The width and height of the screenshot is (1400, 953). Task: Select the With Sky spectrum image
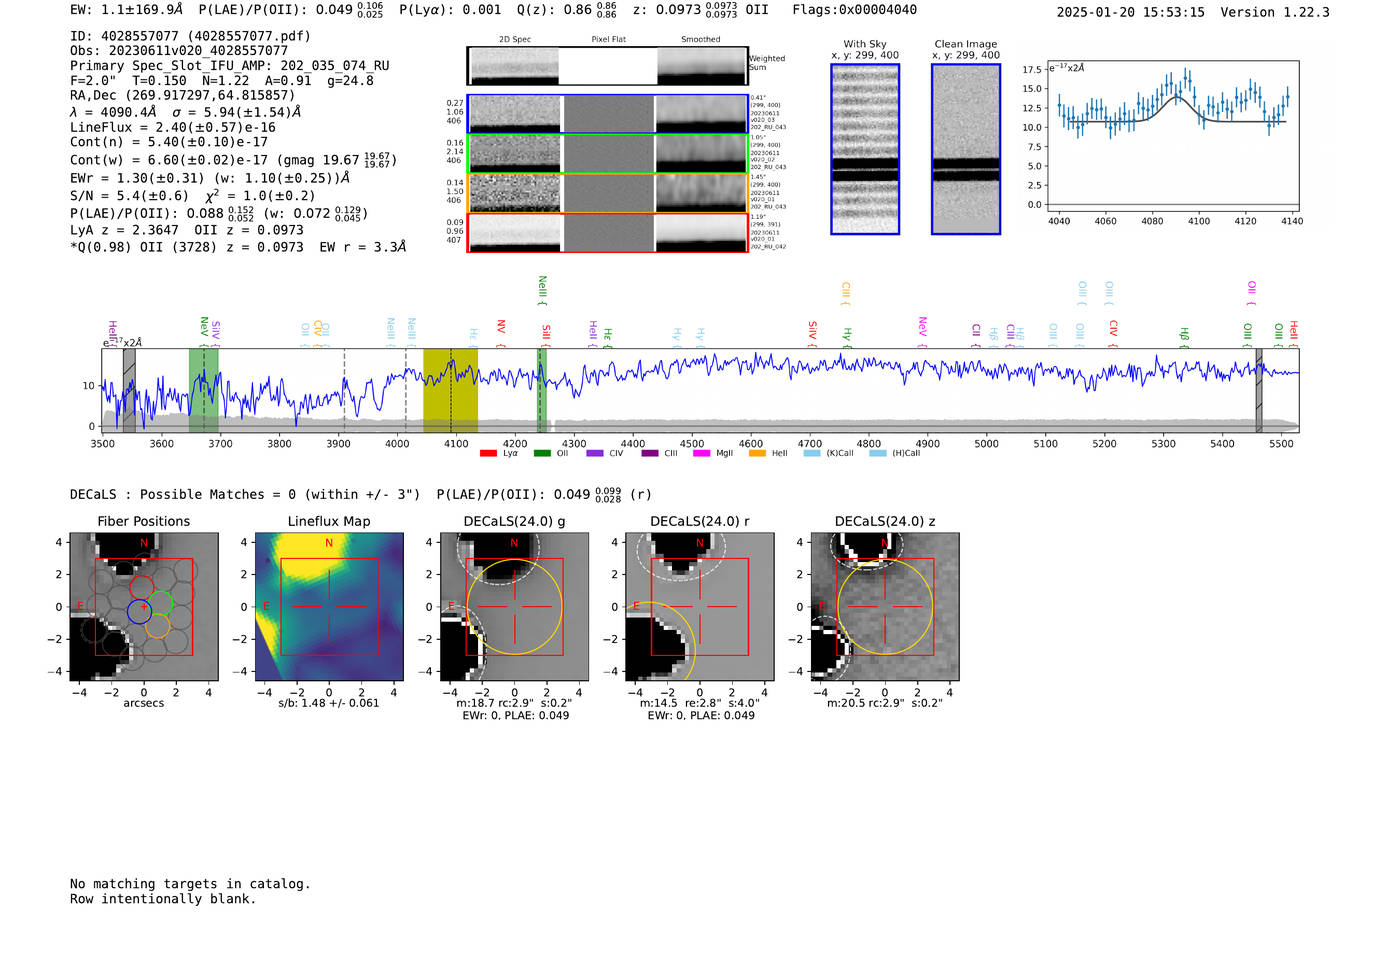(x=865, y=149)
